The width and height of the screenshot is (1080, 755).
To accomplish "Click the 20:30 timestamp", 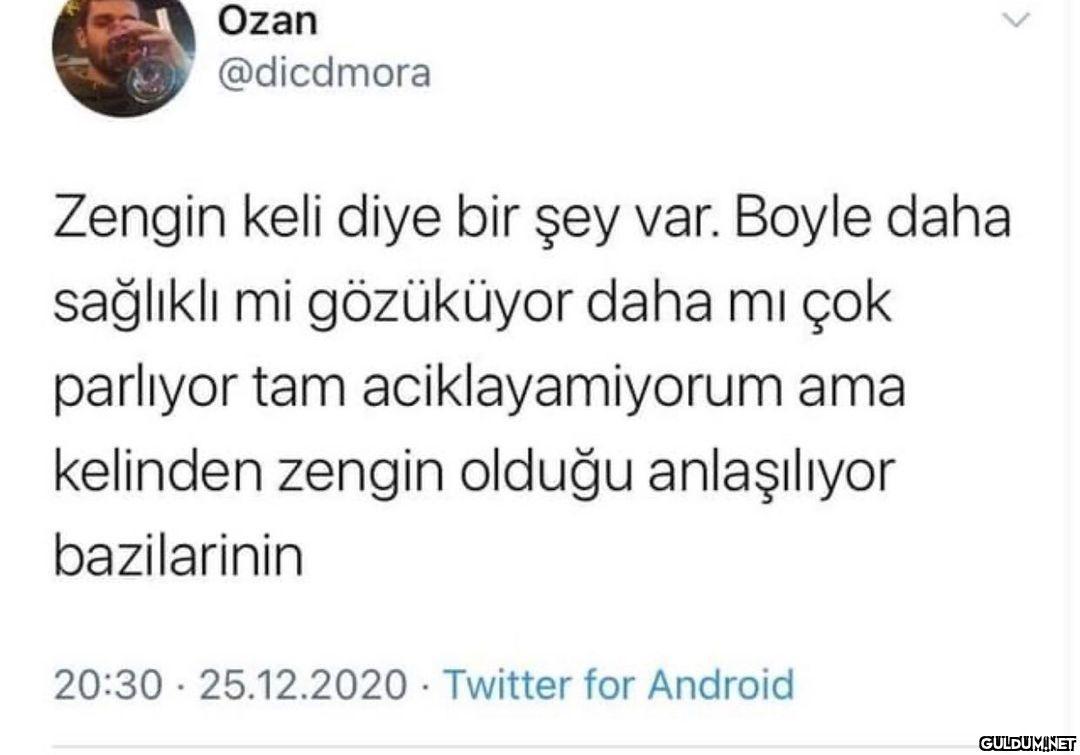I will (x=108, y=685).
